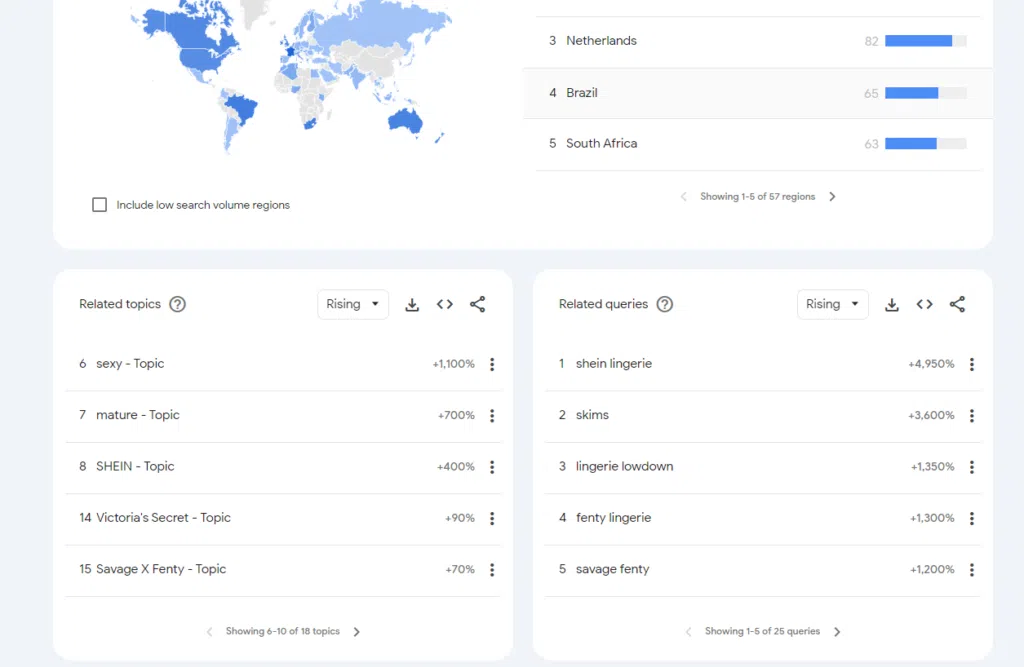Open options menu for skims query
1024x667 pixels.
[972, 415]
